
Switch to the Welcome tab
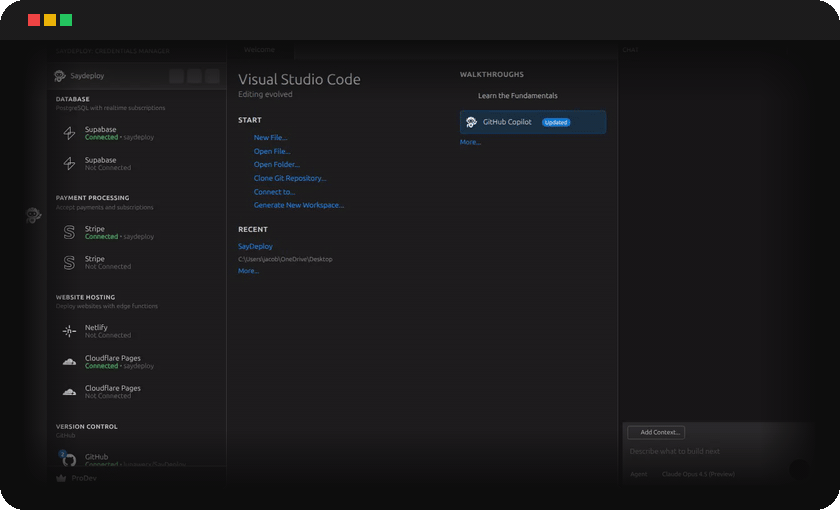(259, 50)
